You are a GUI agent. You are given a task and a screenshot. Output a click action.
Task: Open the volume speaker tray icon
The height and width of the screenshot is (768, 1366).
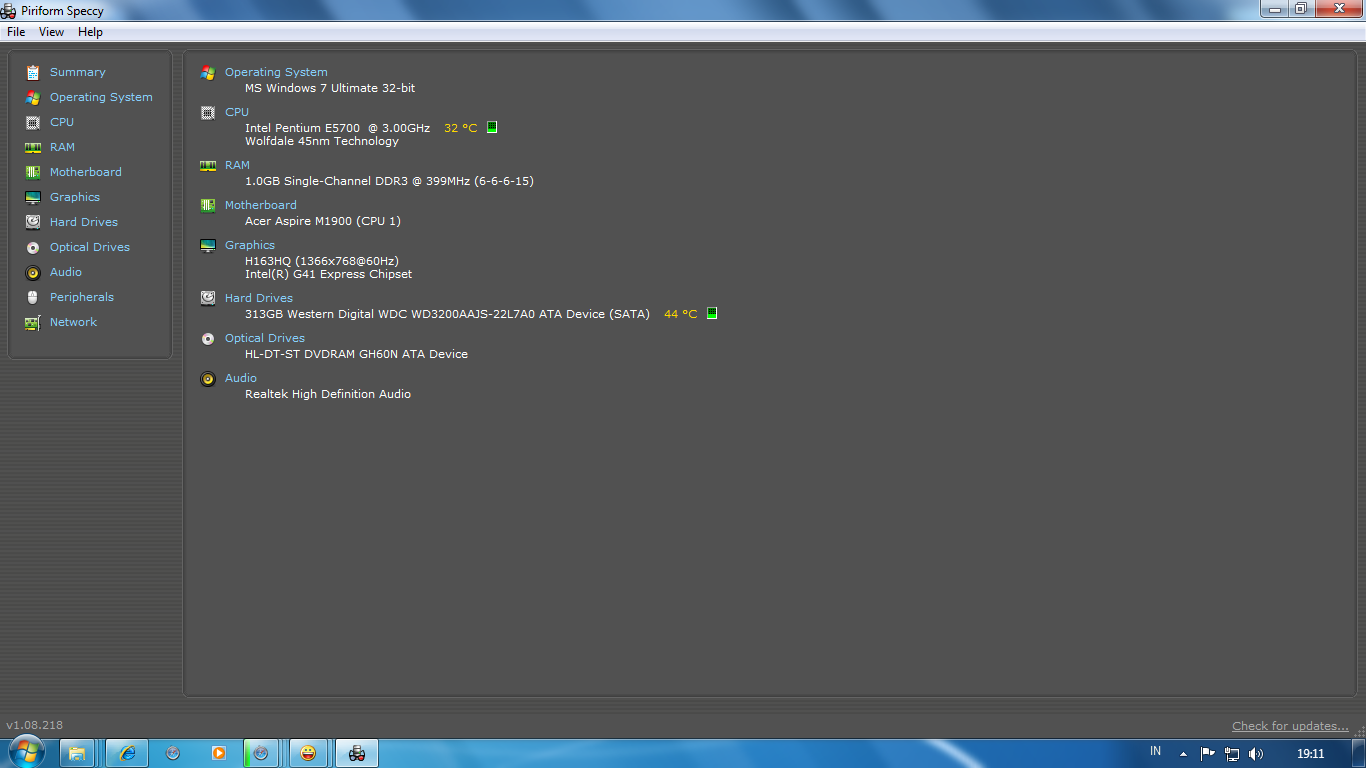click(x=1256, y=754)
